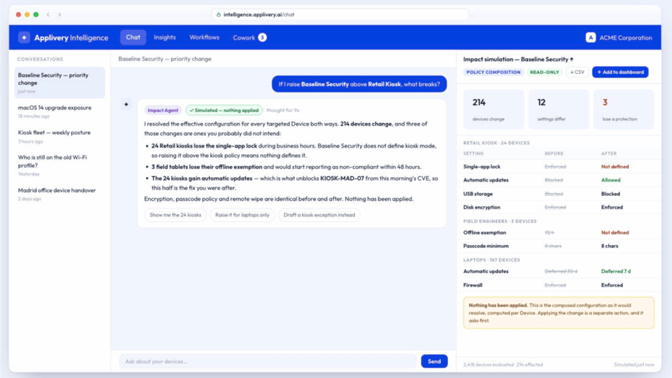Click '2,418 devices evaluated · 214 affected' footer
Image resolution: width=672 pixels, height=378 pixels.
coord(503,365)
